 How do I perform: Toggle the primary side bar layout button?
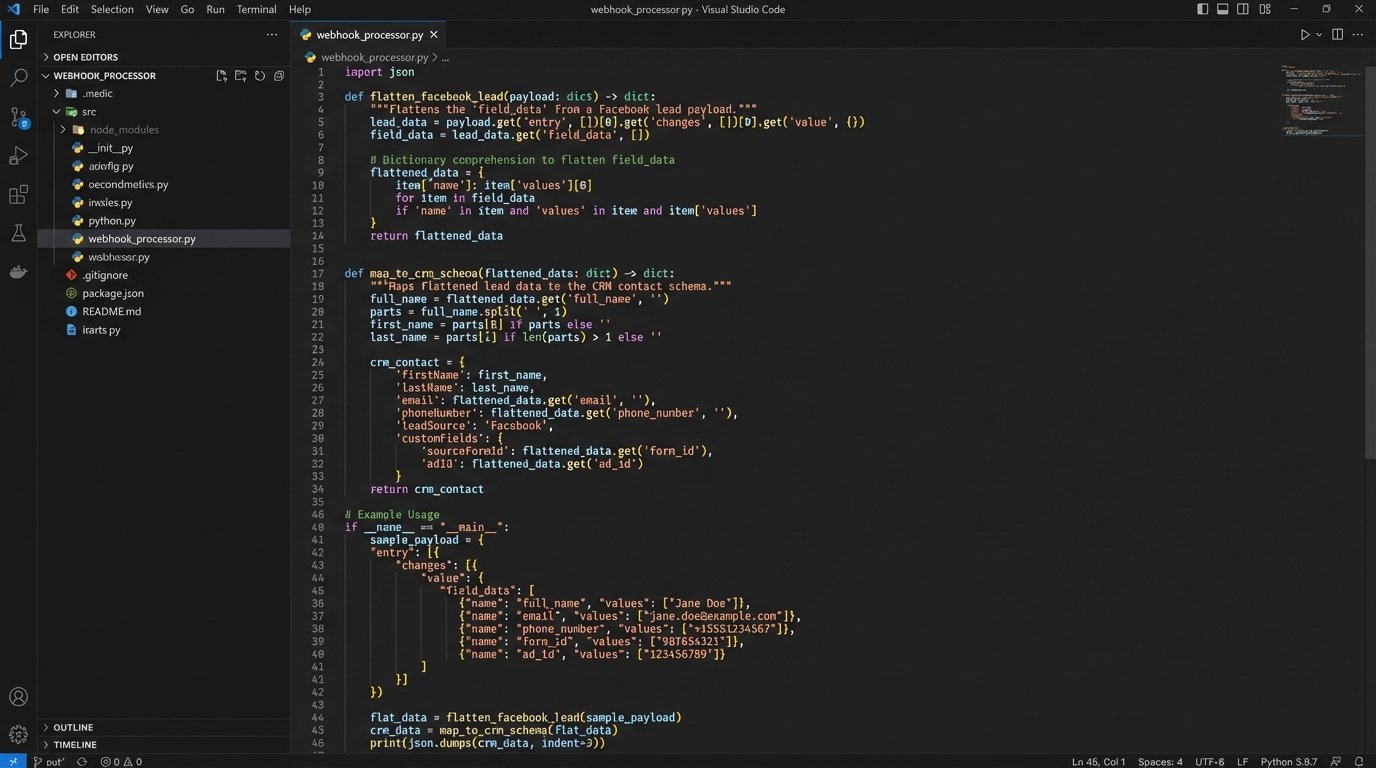[1202, 9]
